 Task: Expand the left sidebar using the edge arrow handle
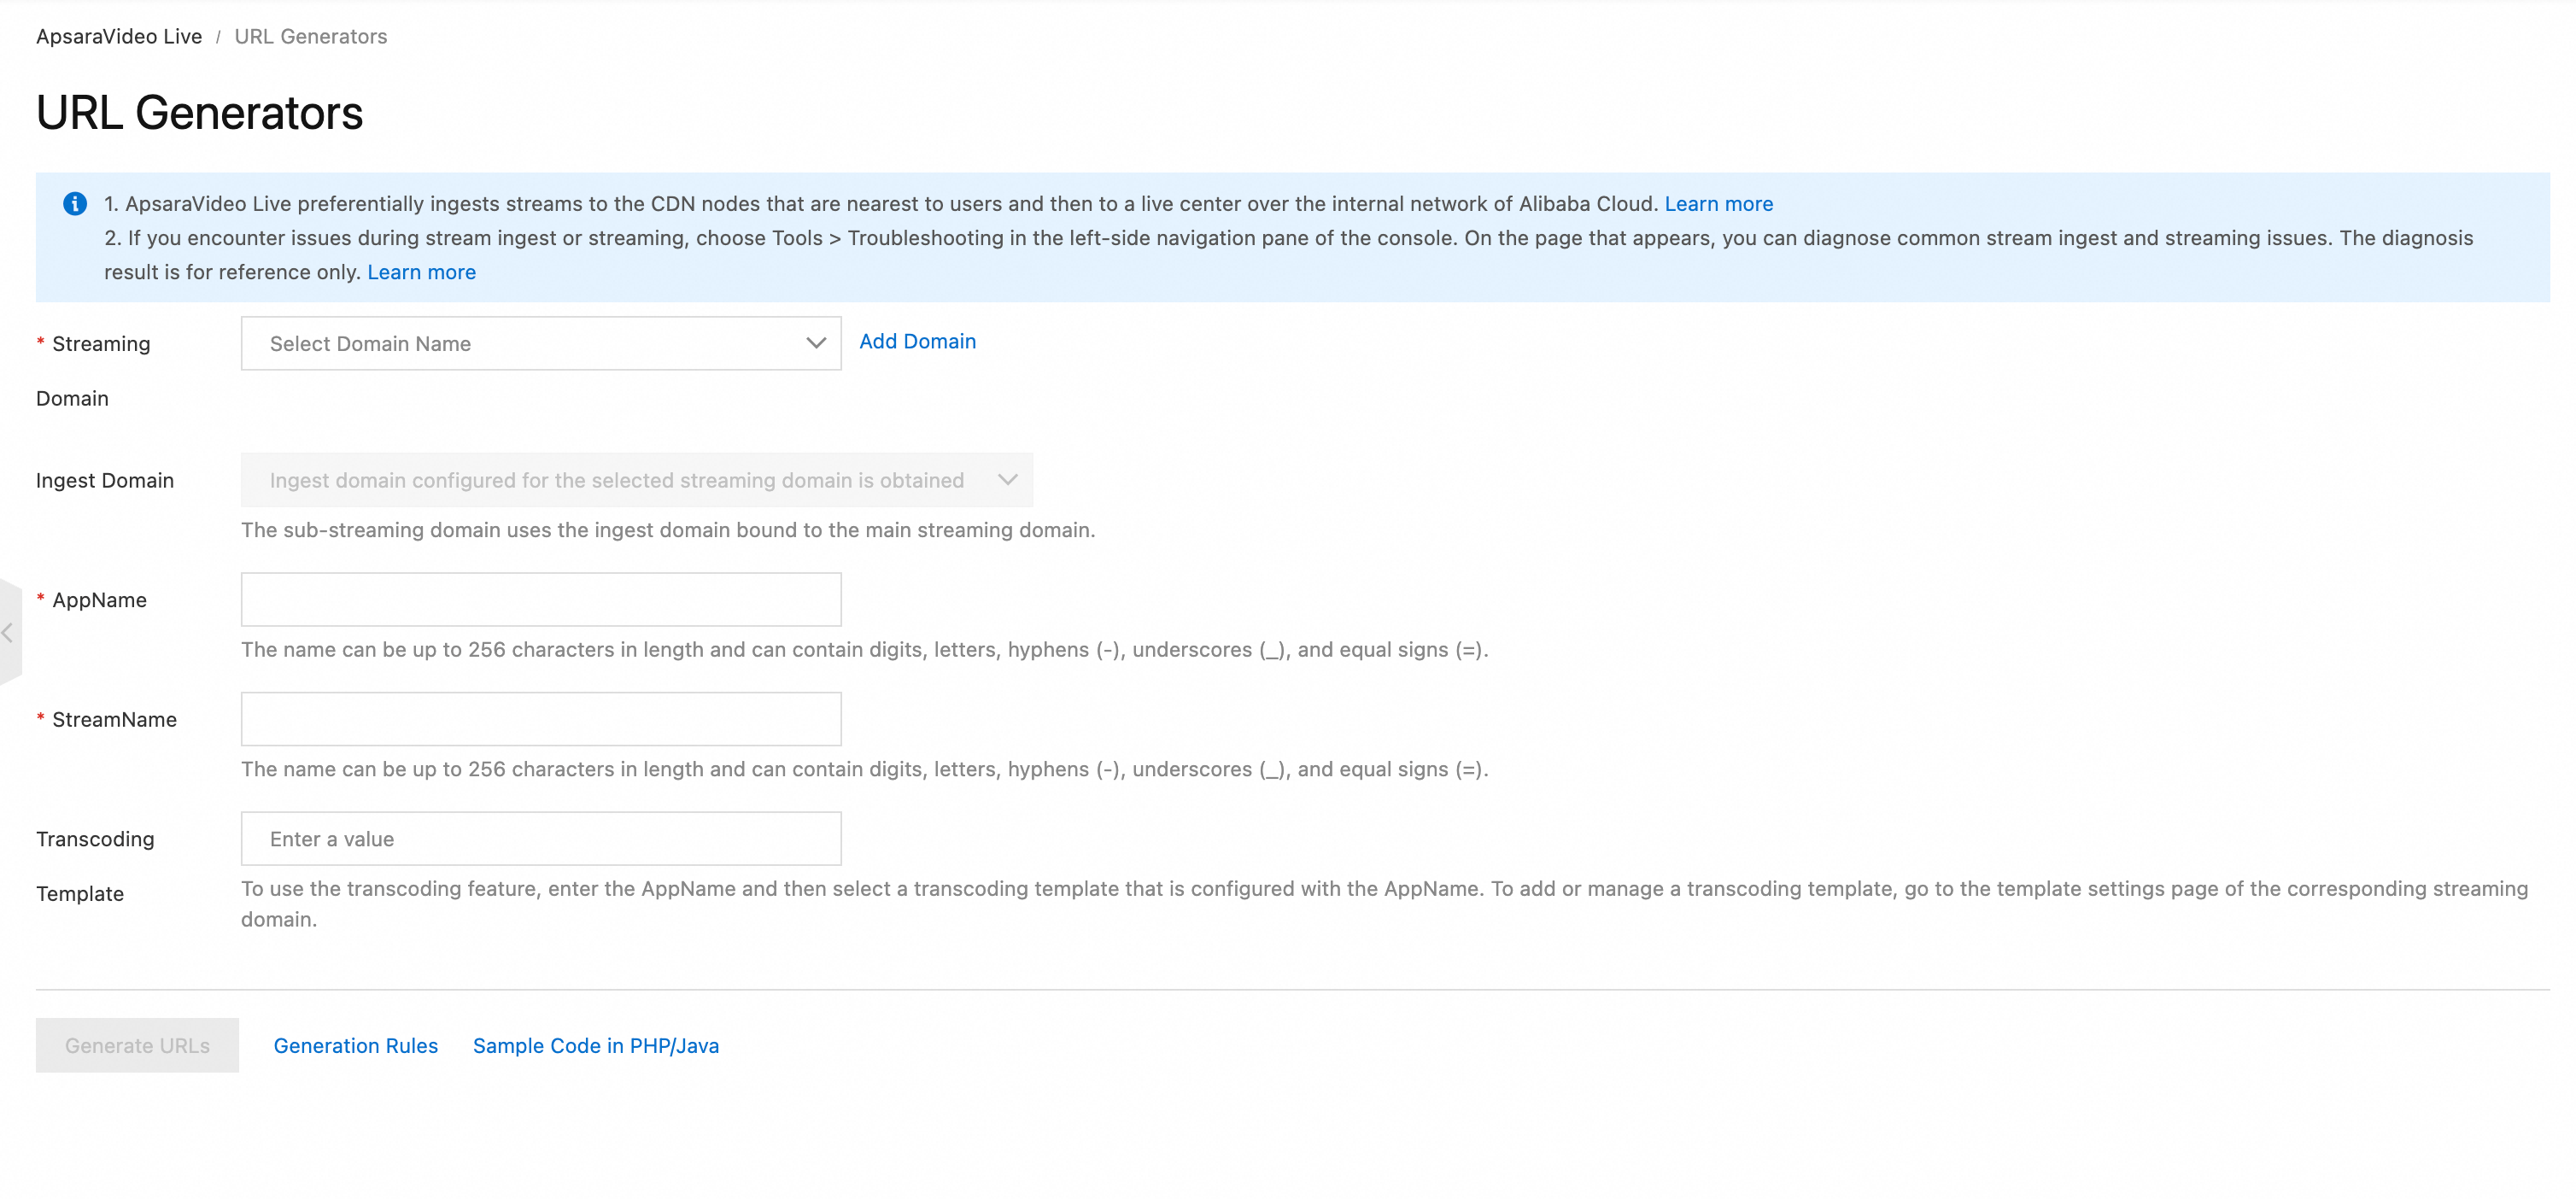(8, 633)
